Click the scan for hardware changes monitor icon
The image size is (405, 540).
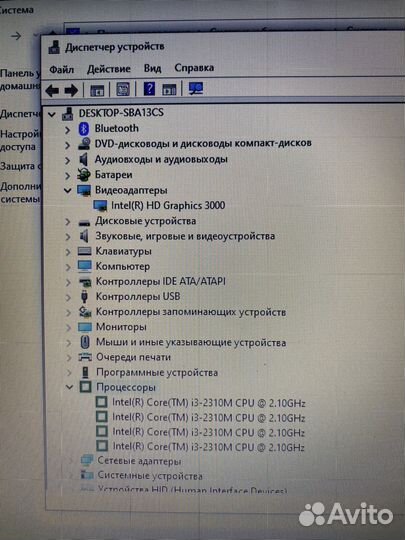196,89
